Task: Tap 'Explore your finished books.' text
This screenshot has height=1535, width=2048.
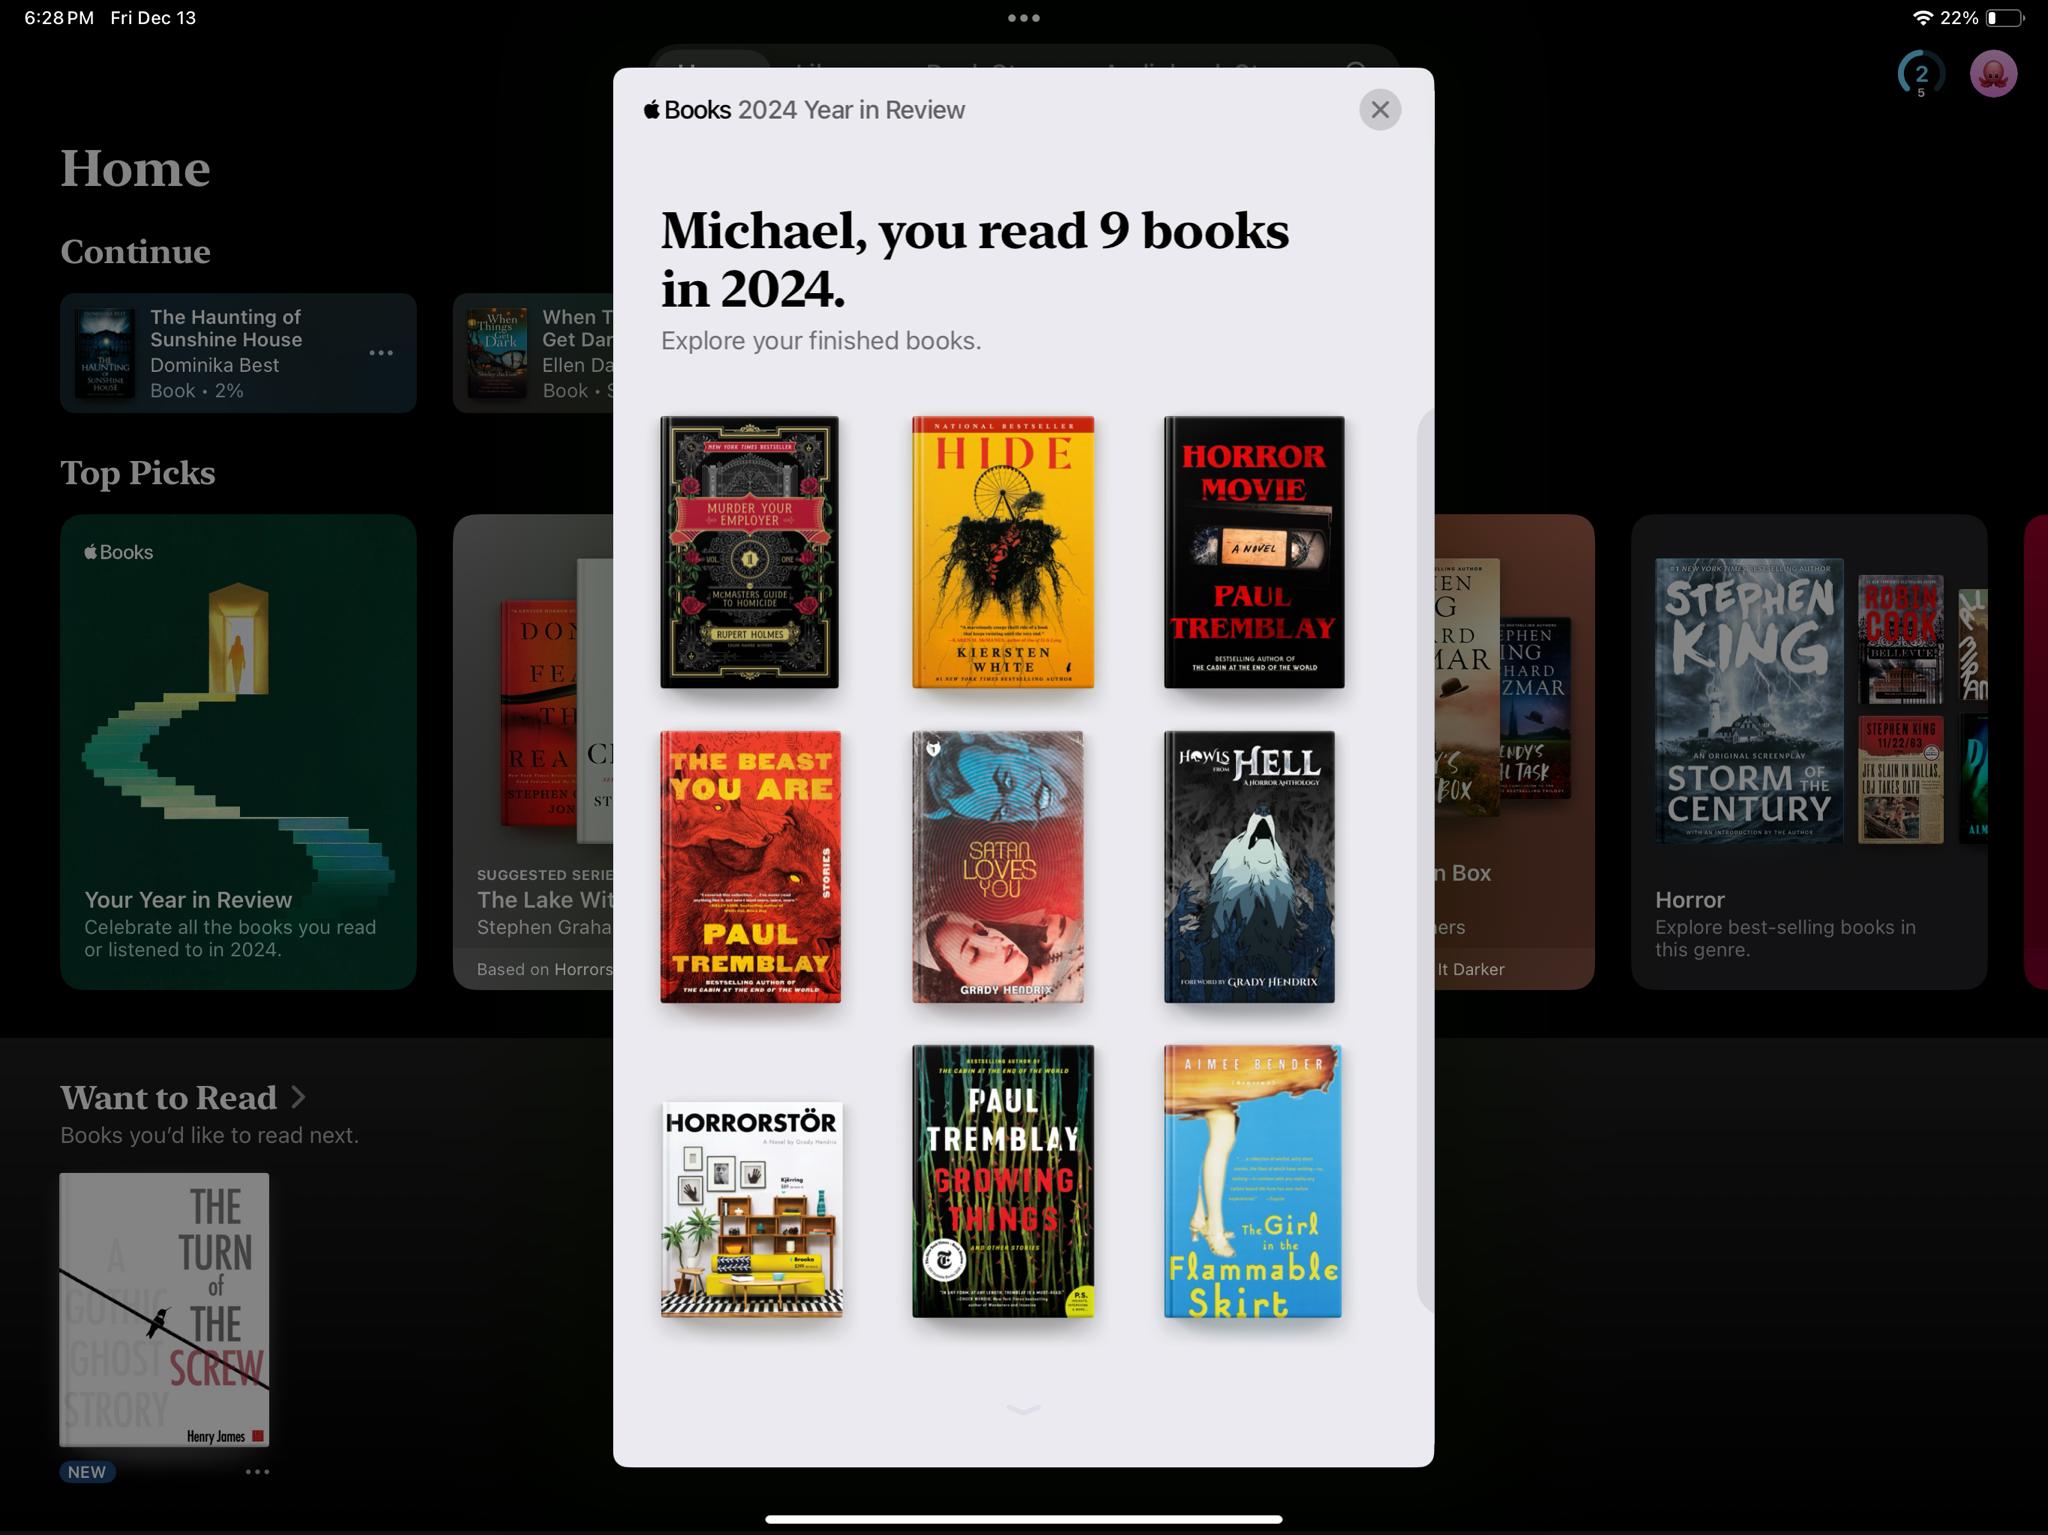Action: [821, 341]
